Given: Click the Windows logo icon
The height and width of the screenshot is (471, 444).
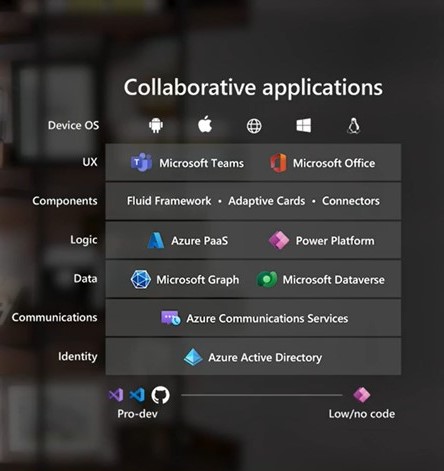Looking at the screenshot, I should pyautogui.click(x=304, y=125).
